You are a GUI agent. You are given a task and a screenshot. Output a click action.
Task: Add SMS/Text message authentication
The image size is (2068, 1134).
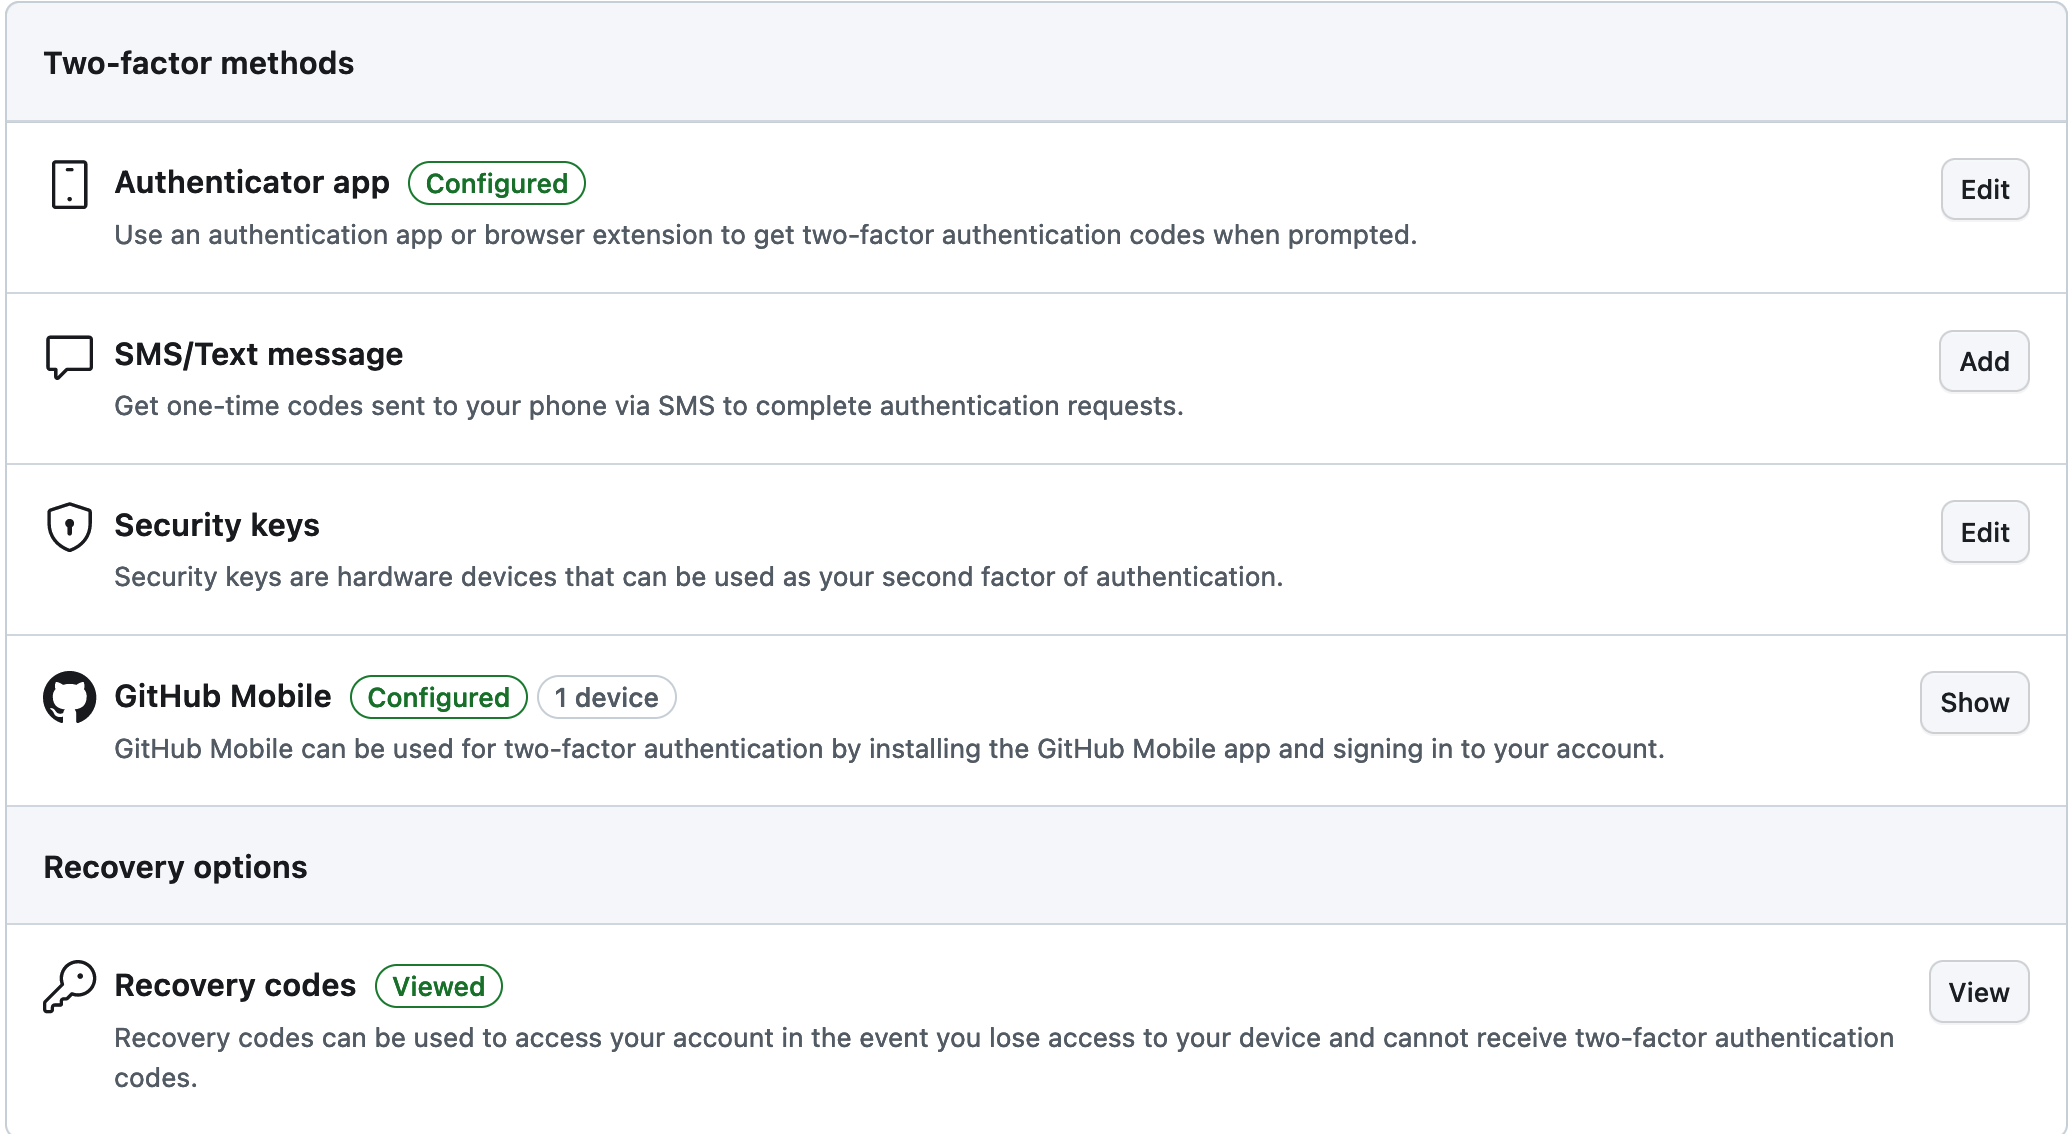coord(1984,361)
